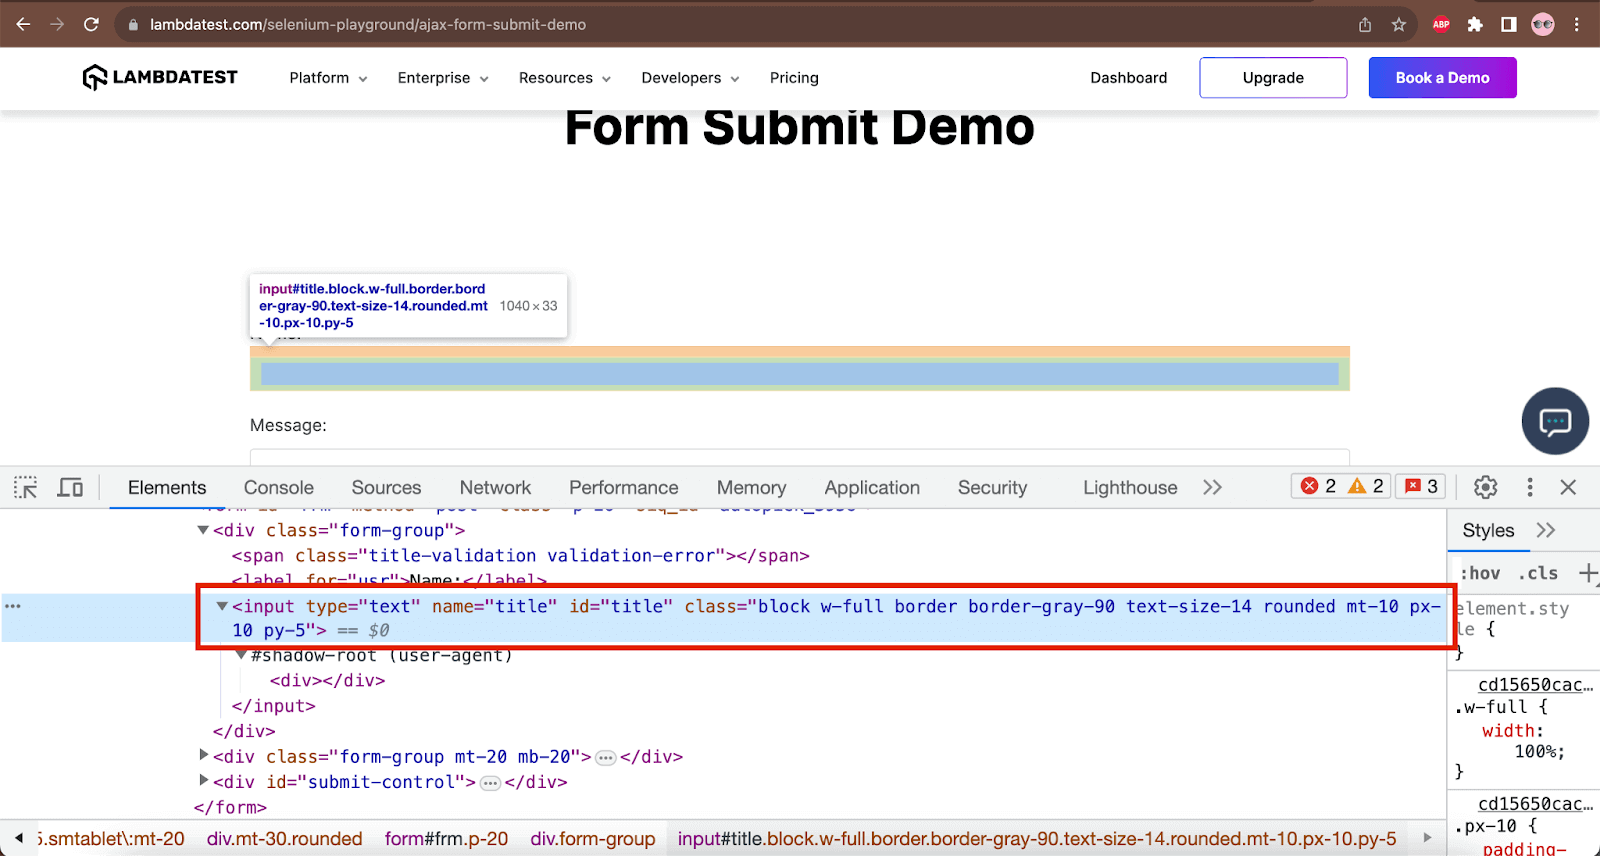
Task: Click the address bar URL
Action: click(x=368, y=24)
